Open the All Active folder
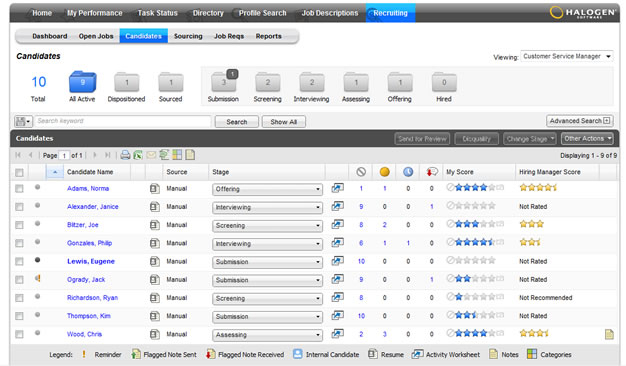The width and height of the screenshot is (626, 366). click(83, 82)
